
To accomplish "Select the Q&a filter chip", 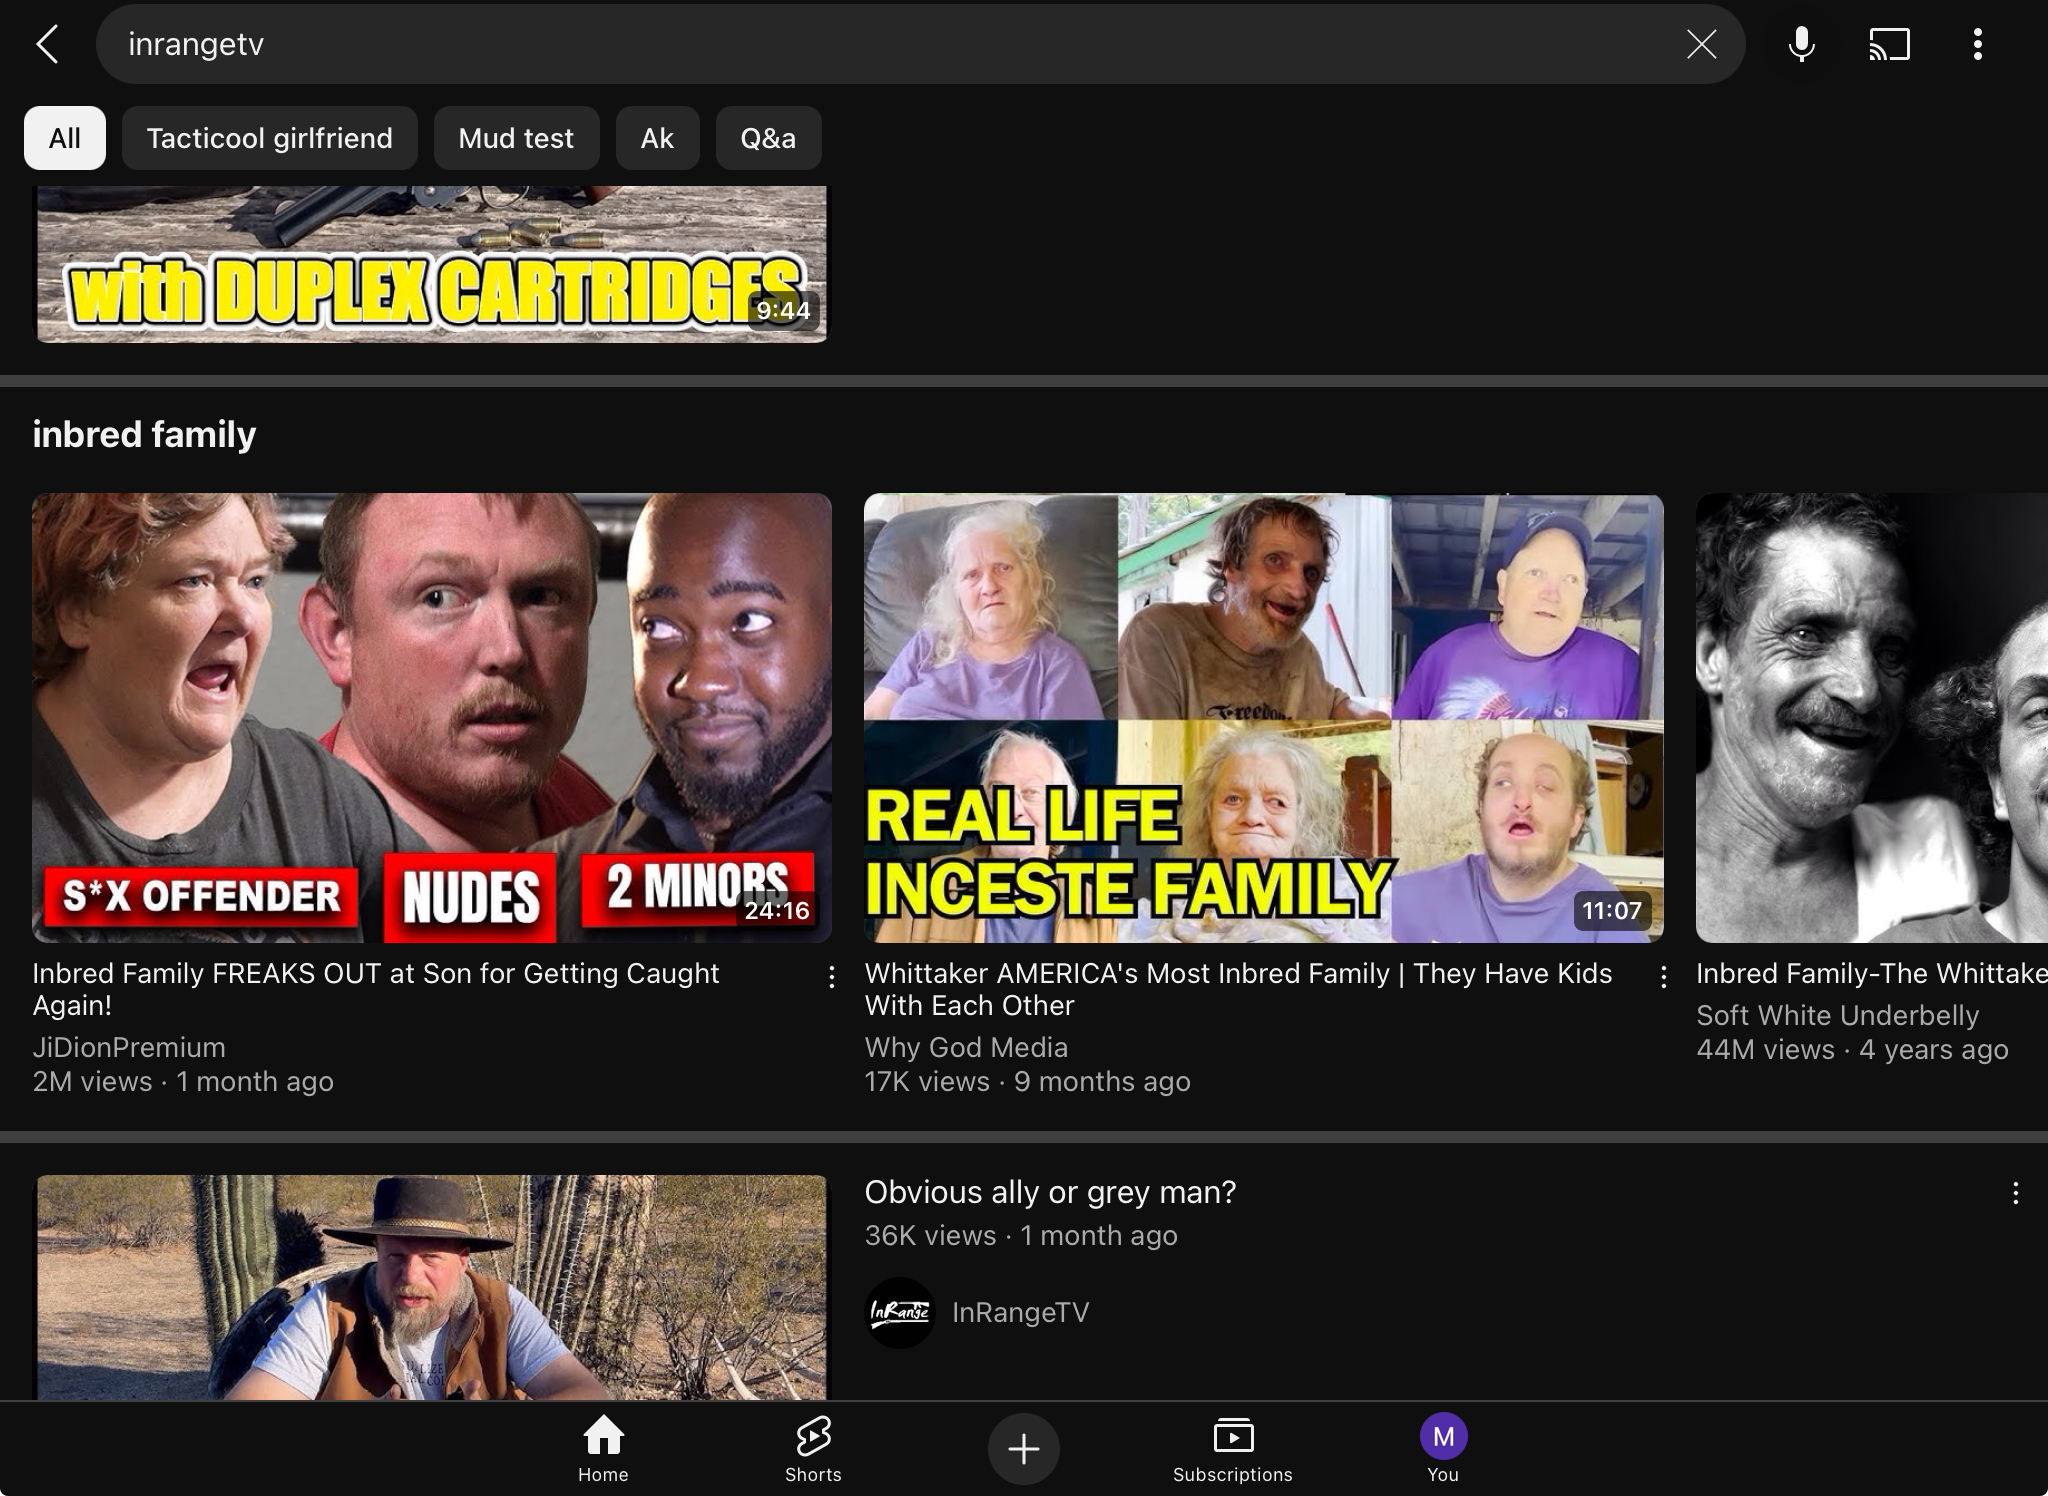I will point(768,138).
